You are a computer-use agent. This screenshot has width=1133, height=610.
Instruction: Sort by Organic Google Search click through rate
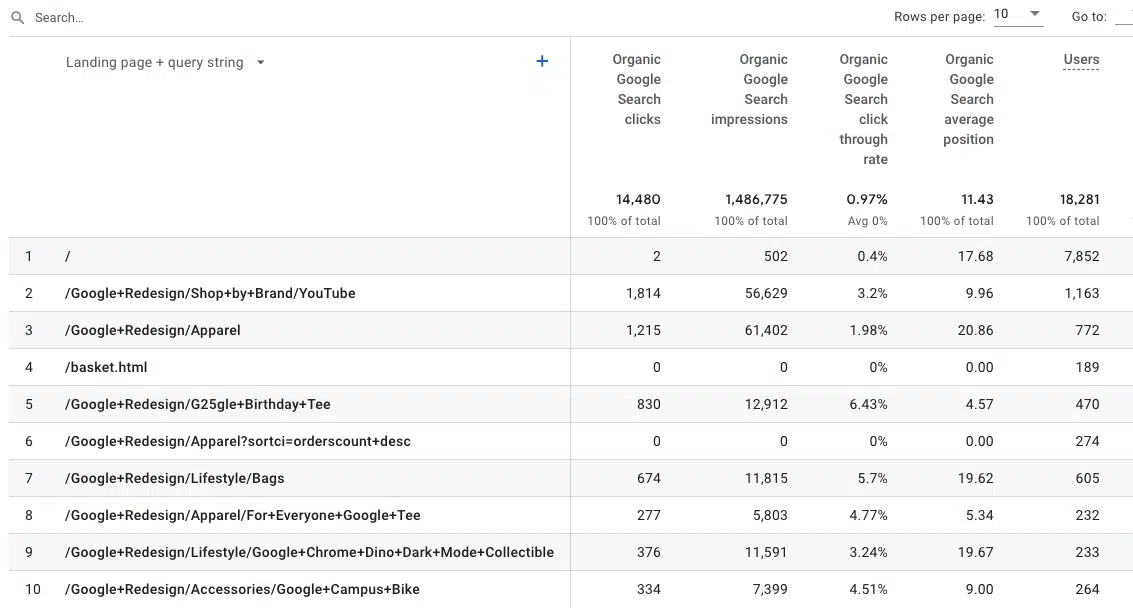tap(864, 109)
